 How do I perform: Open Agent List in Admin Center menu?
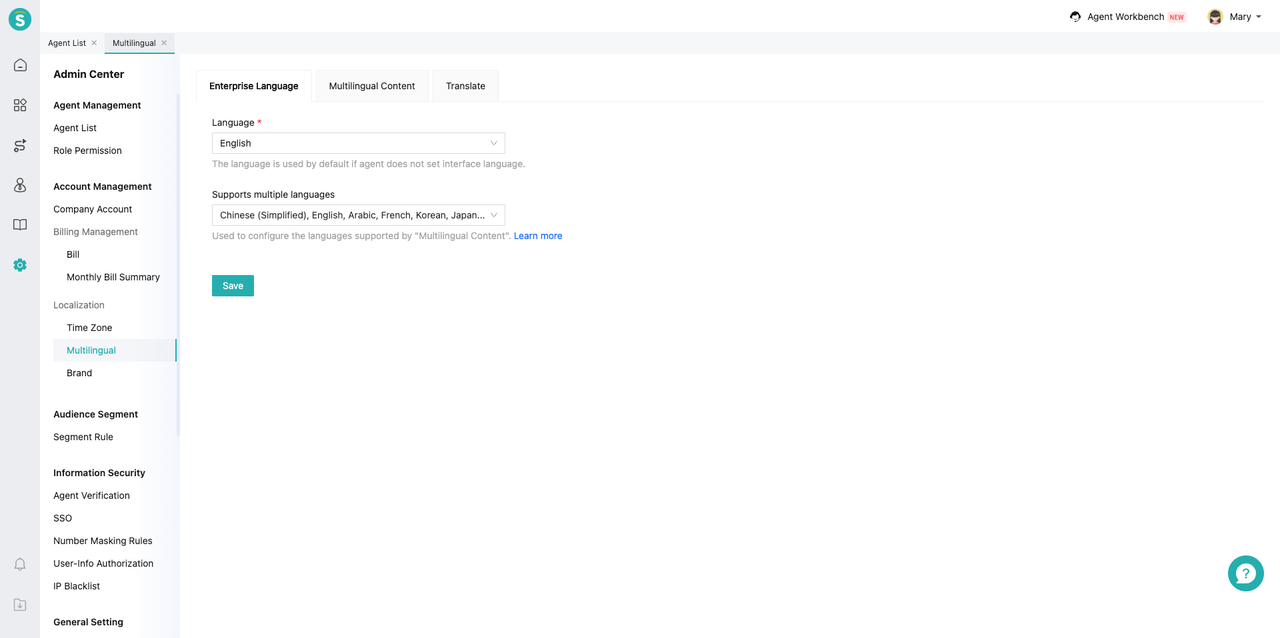(x=75, y=128)
